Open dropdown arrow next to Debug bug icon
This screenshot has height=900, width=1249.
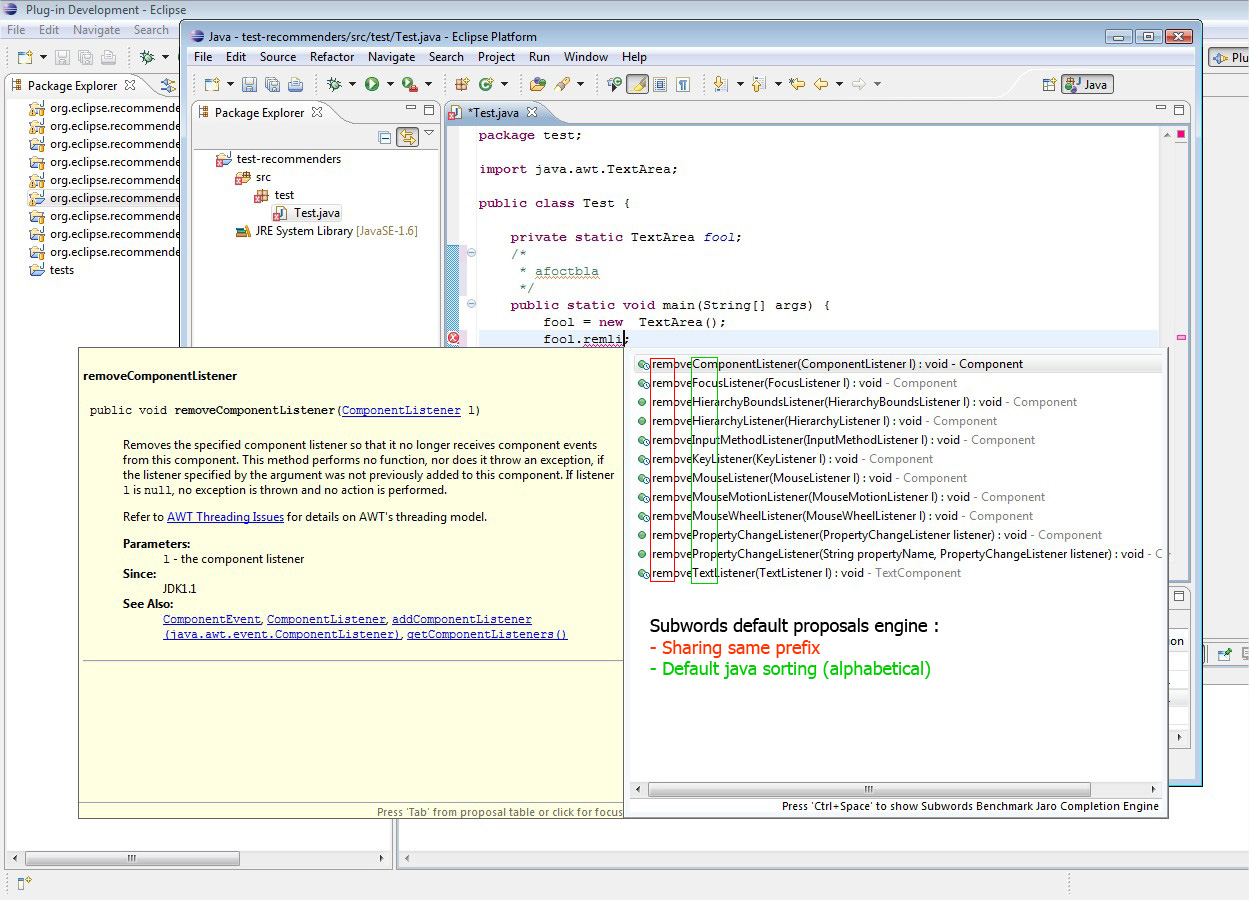pyautogui.click(x=352, y=84)
